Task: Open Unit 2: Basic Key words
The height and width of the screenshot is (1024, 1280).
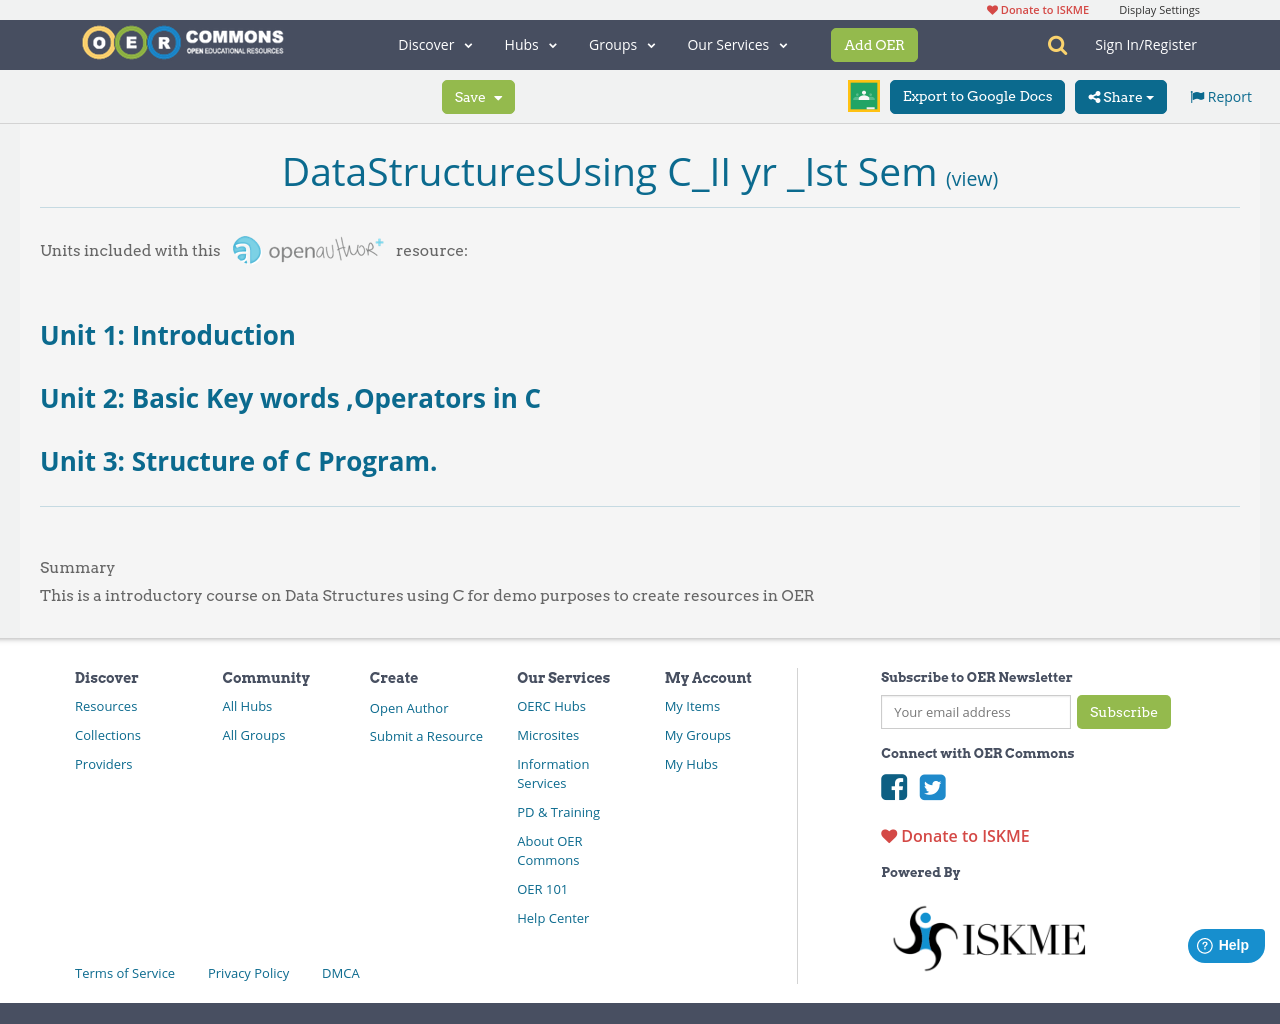Action: click(290, 398)
